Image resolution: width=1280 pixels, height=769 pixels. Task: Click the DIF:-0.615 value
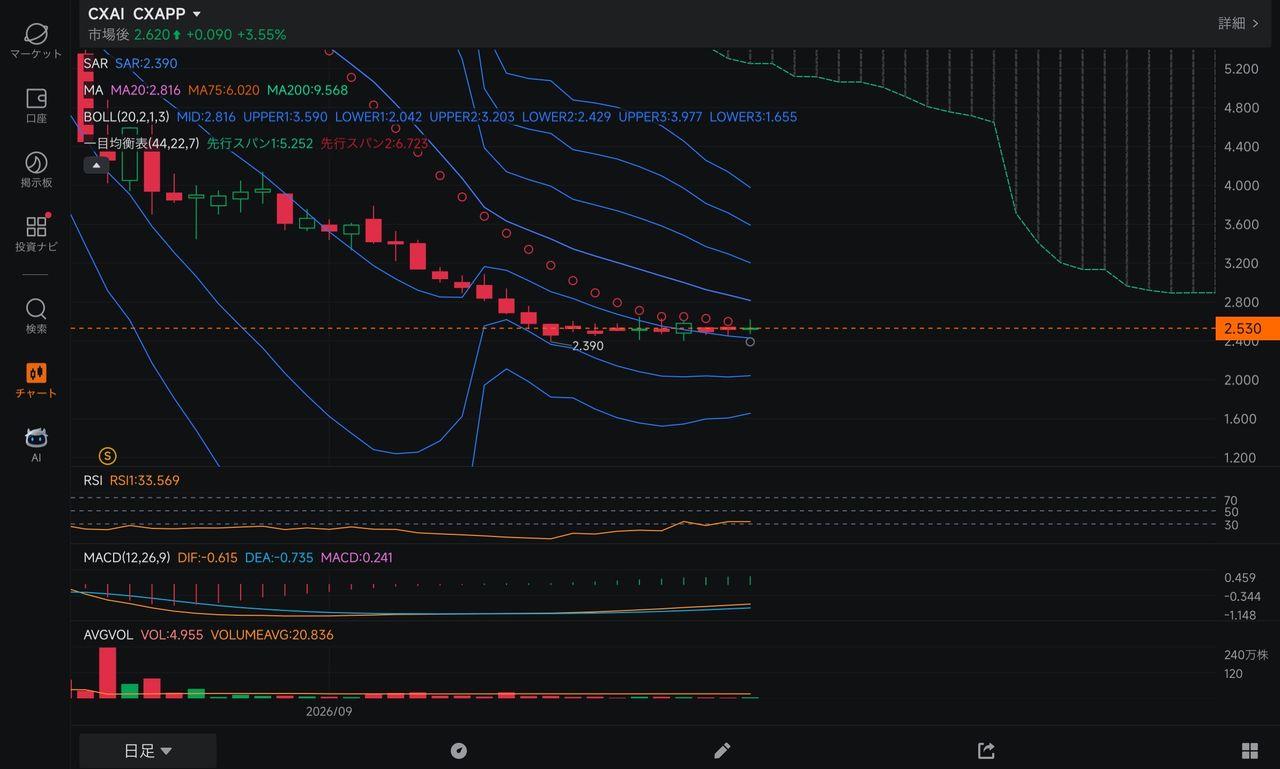tap(207, 557)
